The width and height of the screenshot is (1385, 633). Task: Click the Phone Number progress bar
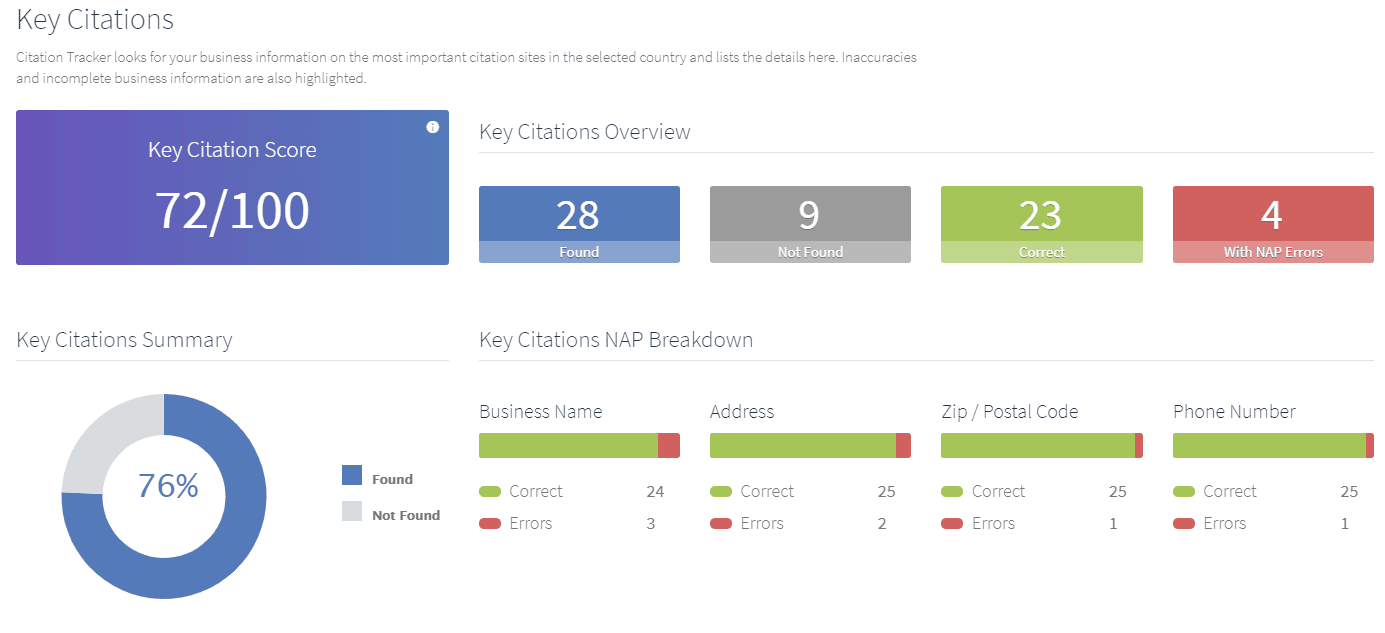point(1273,446)
